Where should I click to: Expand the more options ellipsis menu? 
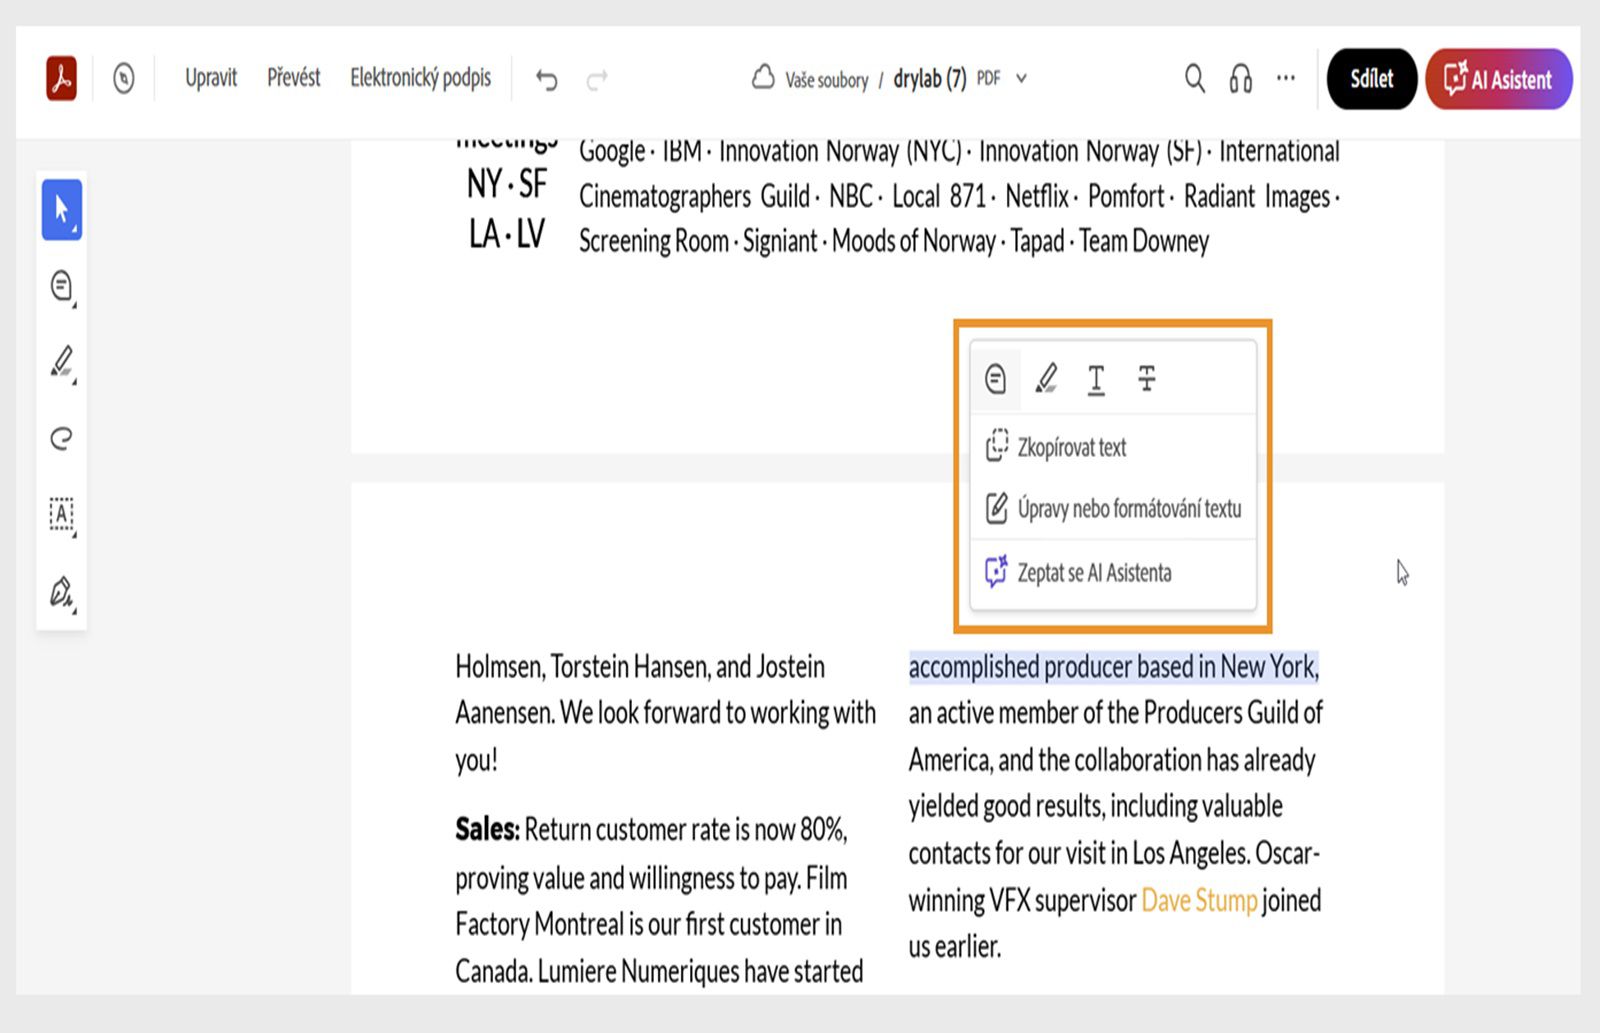[x=1286, y=77]
